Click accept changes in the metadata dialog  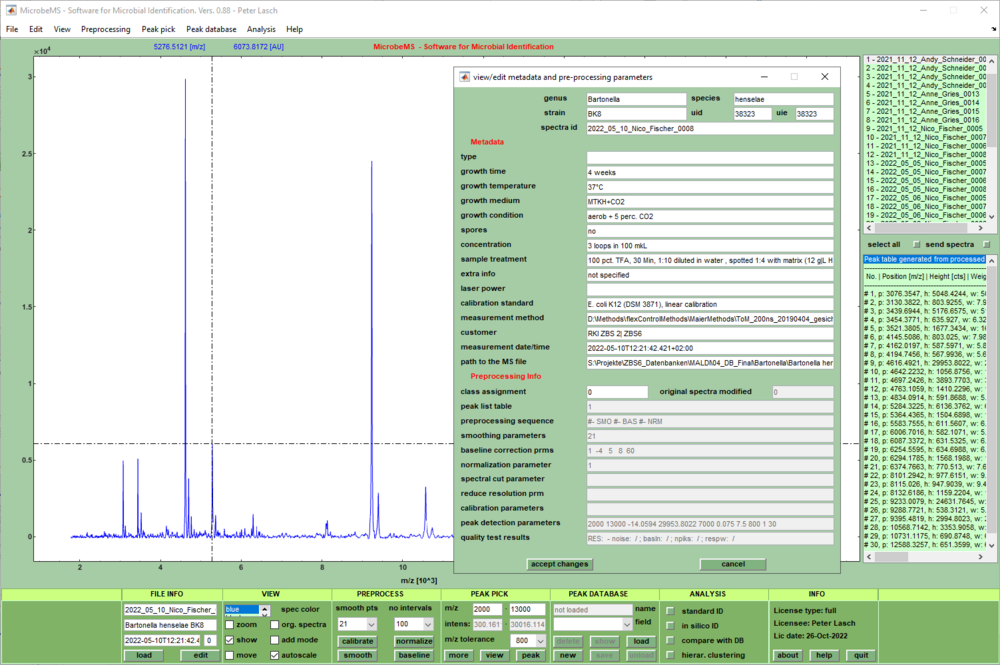(x=560, y=563)
